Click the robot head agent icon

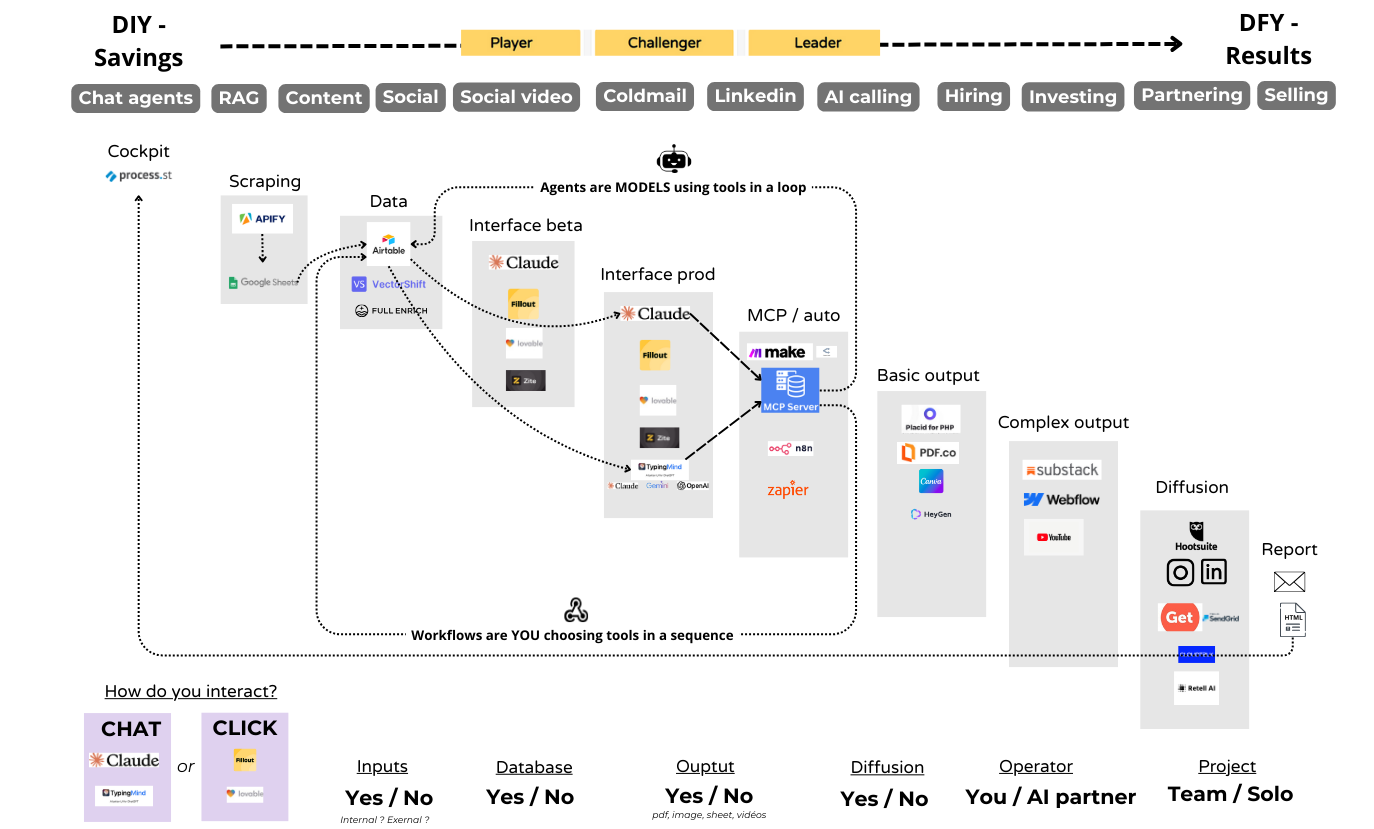point(674,159)
